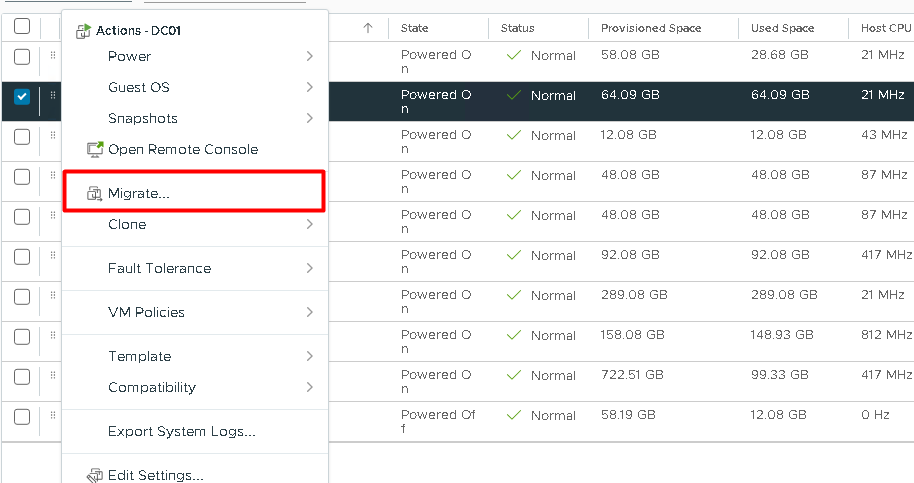Click the Powered Off state cell
Viewport: 914px width, 483px height.
(438, 422)
